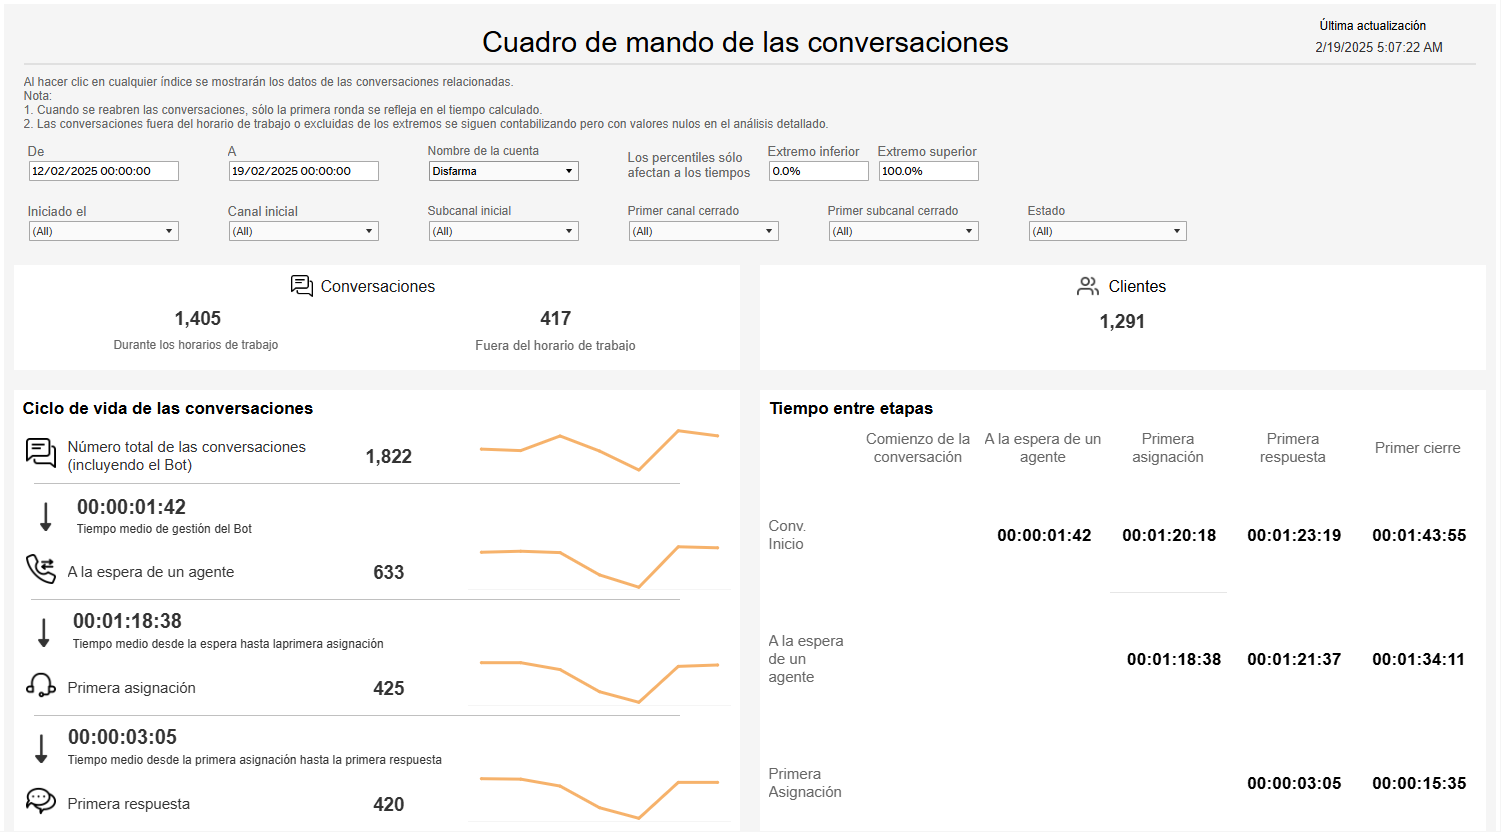Click the A la espera de un agente sparkline
Image resolution: width=1501 pixels, height=832 pixels.
[x=600, y=566]
